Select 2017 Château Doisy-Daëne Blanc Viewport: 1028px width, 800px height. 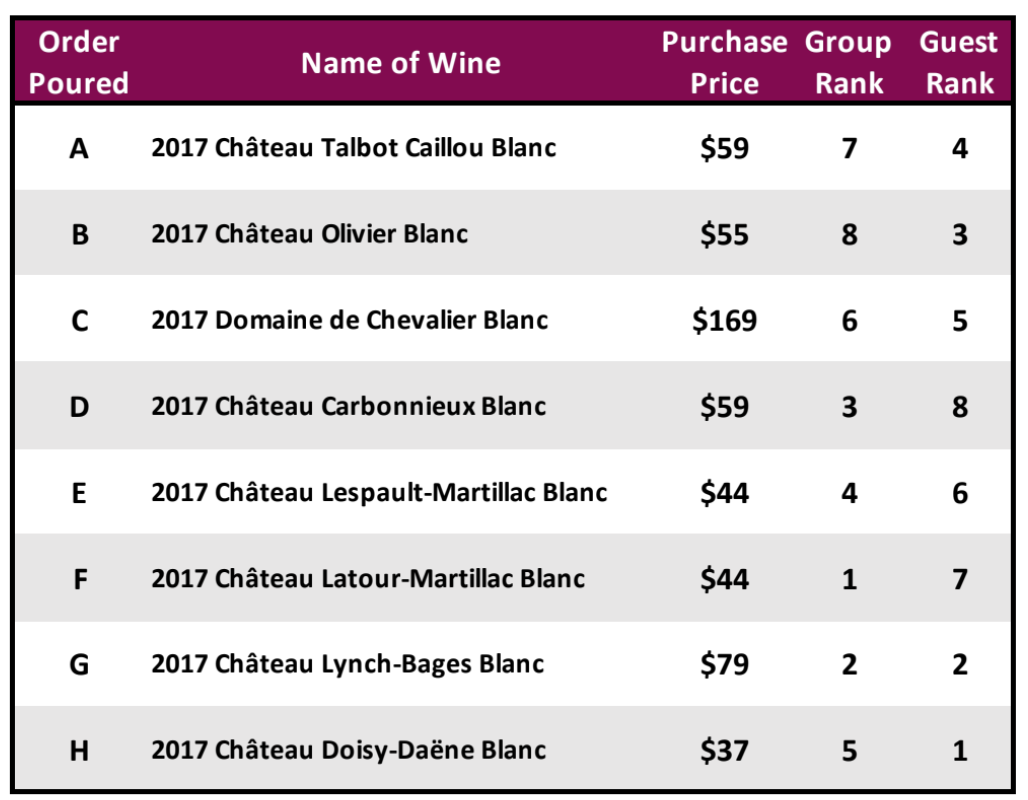click(x=349, y=750)
